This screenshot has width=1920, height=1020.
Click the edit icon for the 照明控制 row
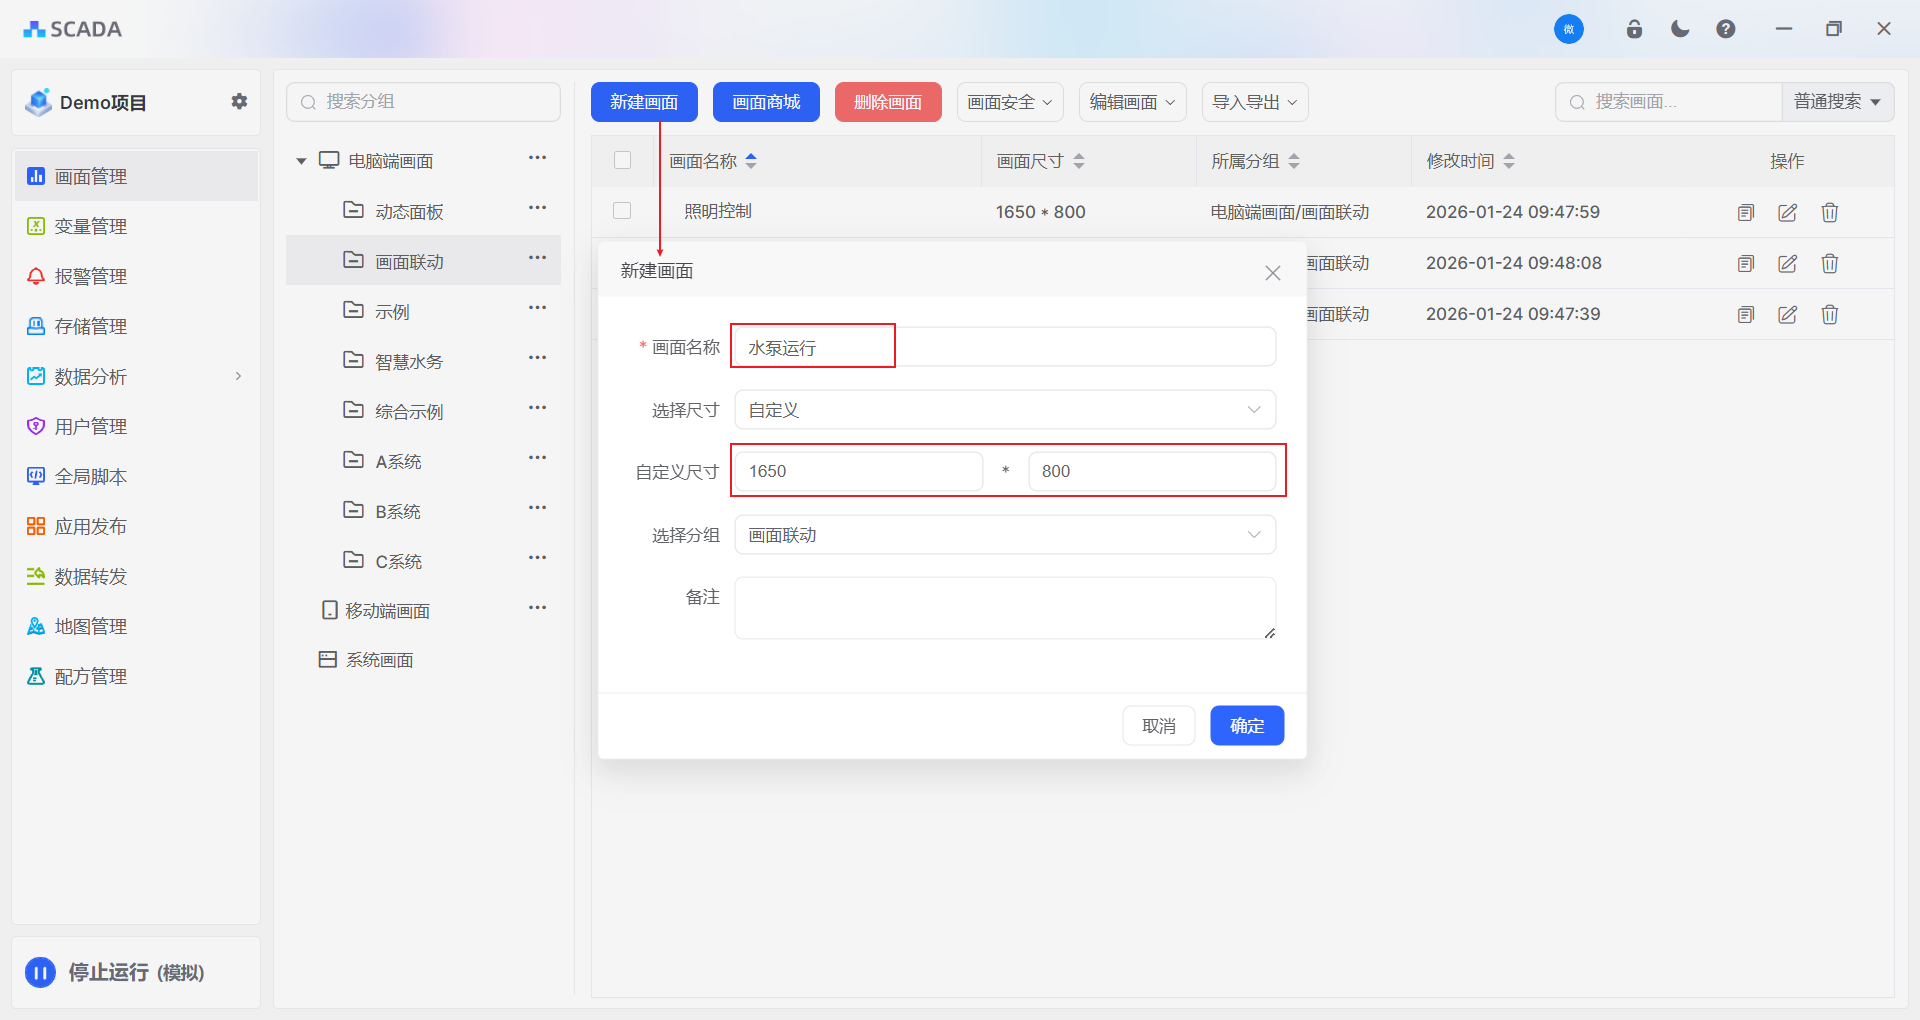1787,212
